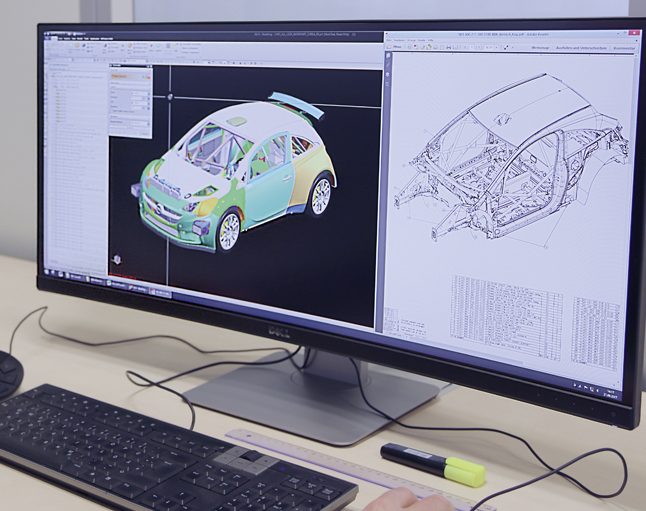646x511 pixels.
Task: Open the Windows Start button on the taskbar
Action: 47,272
